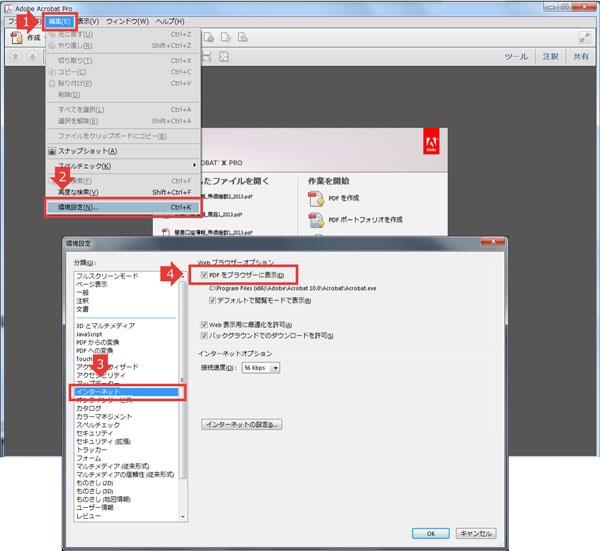Open the 表示(V) menu
The image size is (600, 551).
[x=88, y=21]
